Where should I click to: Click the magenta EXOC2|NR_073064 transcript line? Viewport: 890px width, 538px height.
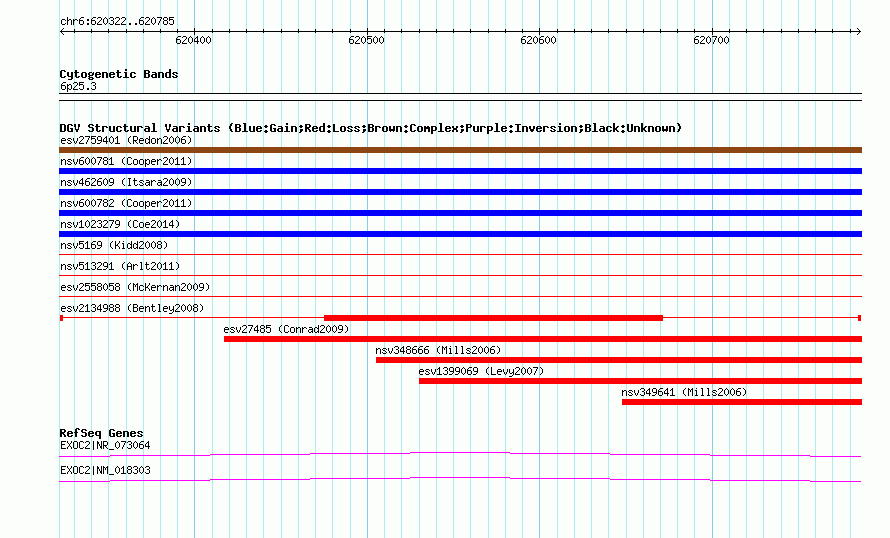[x=460, y=455]
